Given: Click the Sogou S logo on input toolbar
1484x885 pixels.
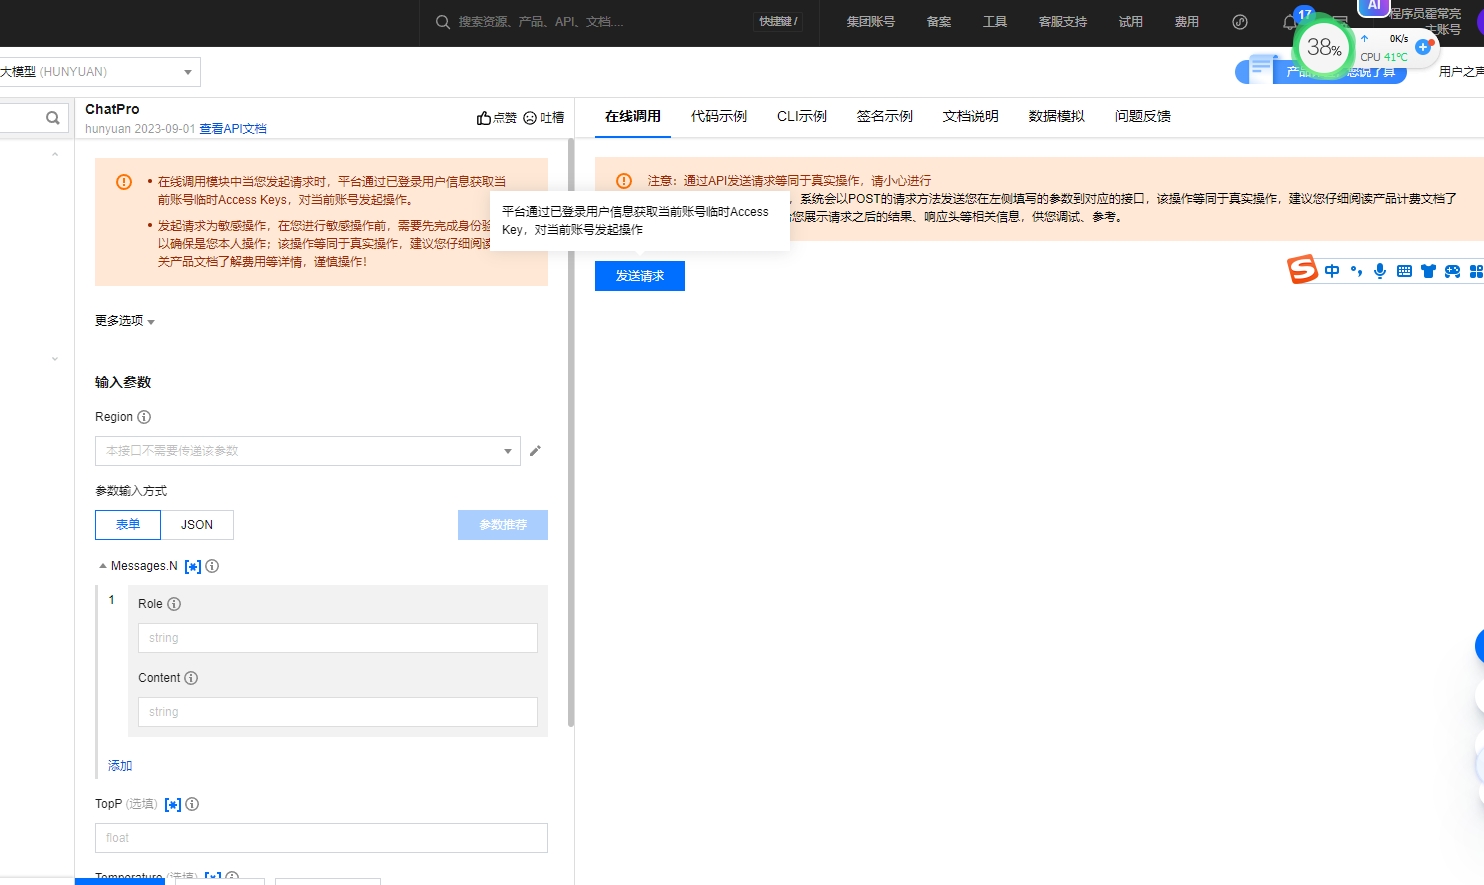Looking at the screenshot, I should [x=1302, y=269].
